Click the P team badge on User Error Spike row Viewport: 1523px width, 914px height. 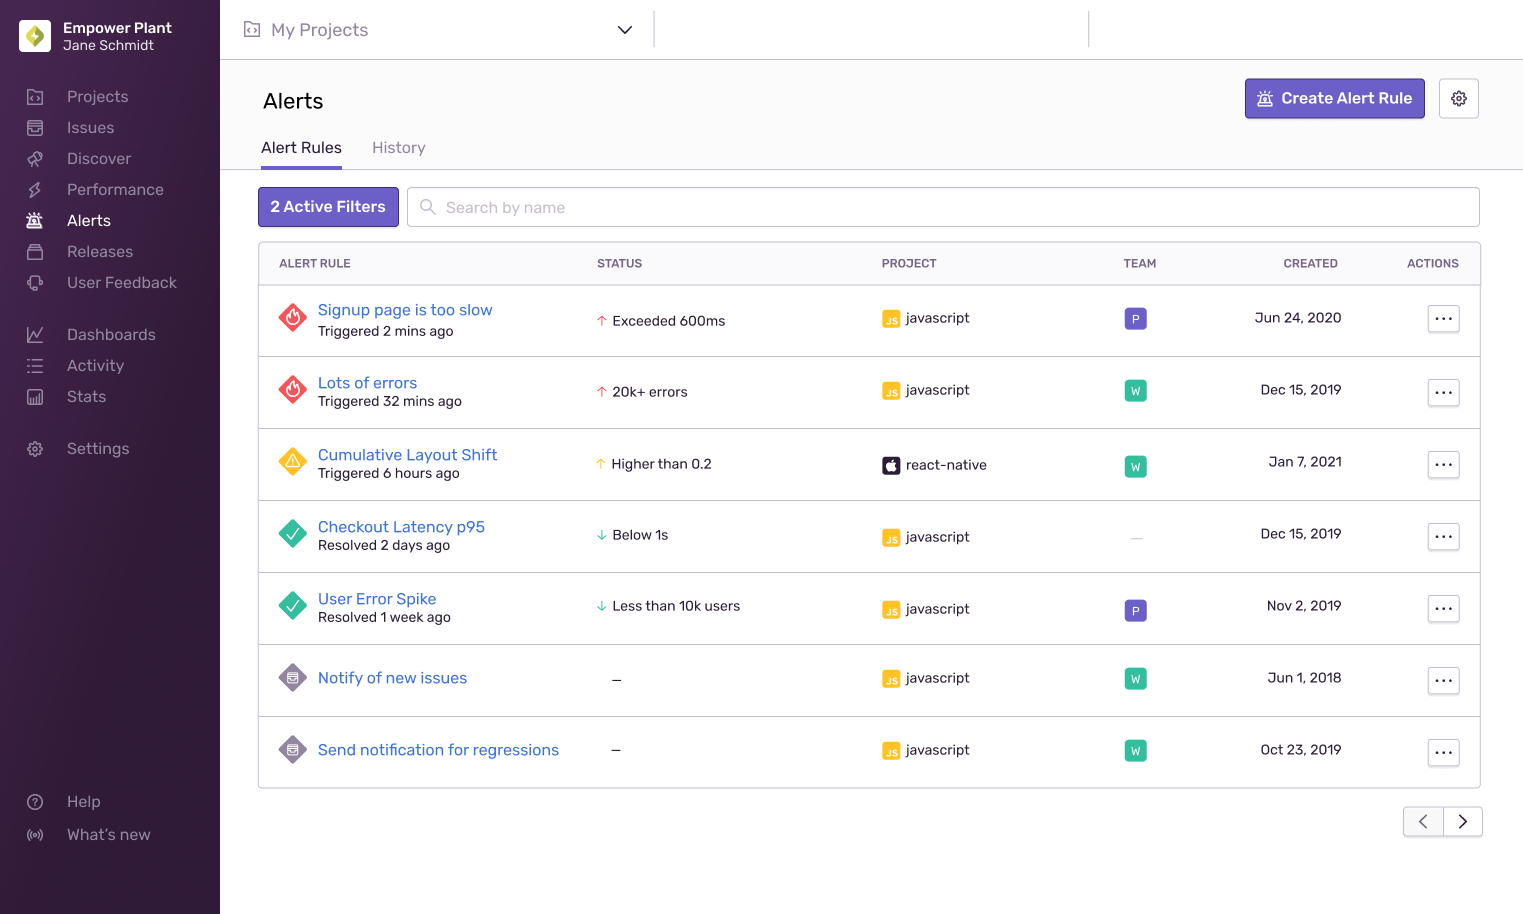coord(1135,611)
